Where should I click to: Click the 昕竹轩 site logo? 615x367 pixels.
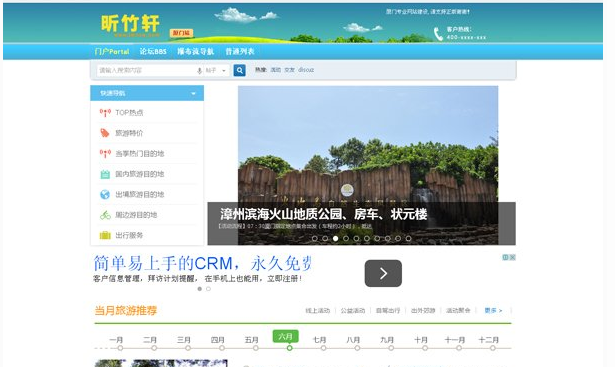click(x=131, y=25)
